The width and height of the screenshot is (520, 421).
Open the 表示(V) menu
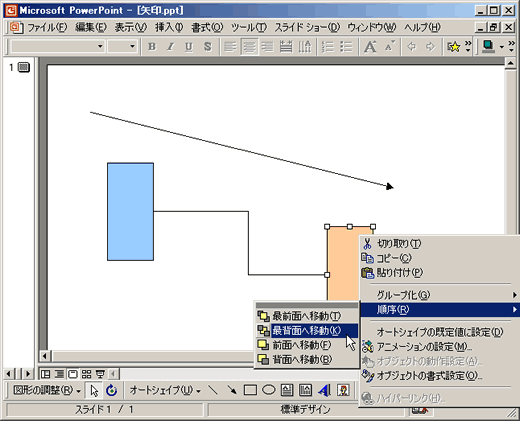point(131,27)
